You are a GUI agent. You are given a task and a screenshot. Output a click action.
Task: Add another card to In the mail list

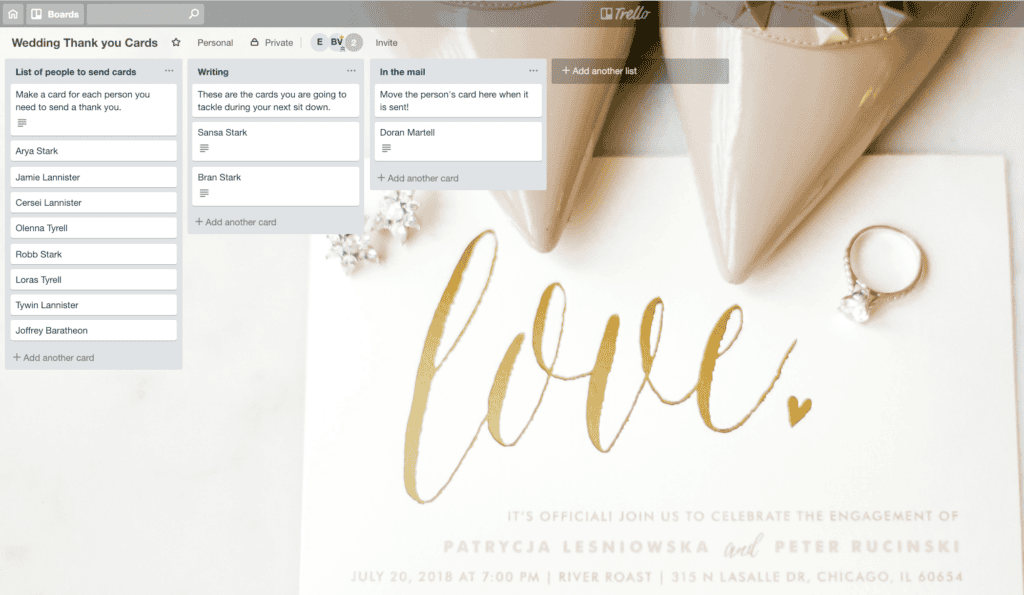[x=418, y=178]
